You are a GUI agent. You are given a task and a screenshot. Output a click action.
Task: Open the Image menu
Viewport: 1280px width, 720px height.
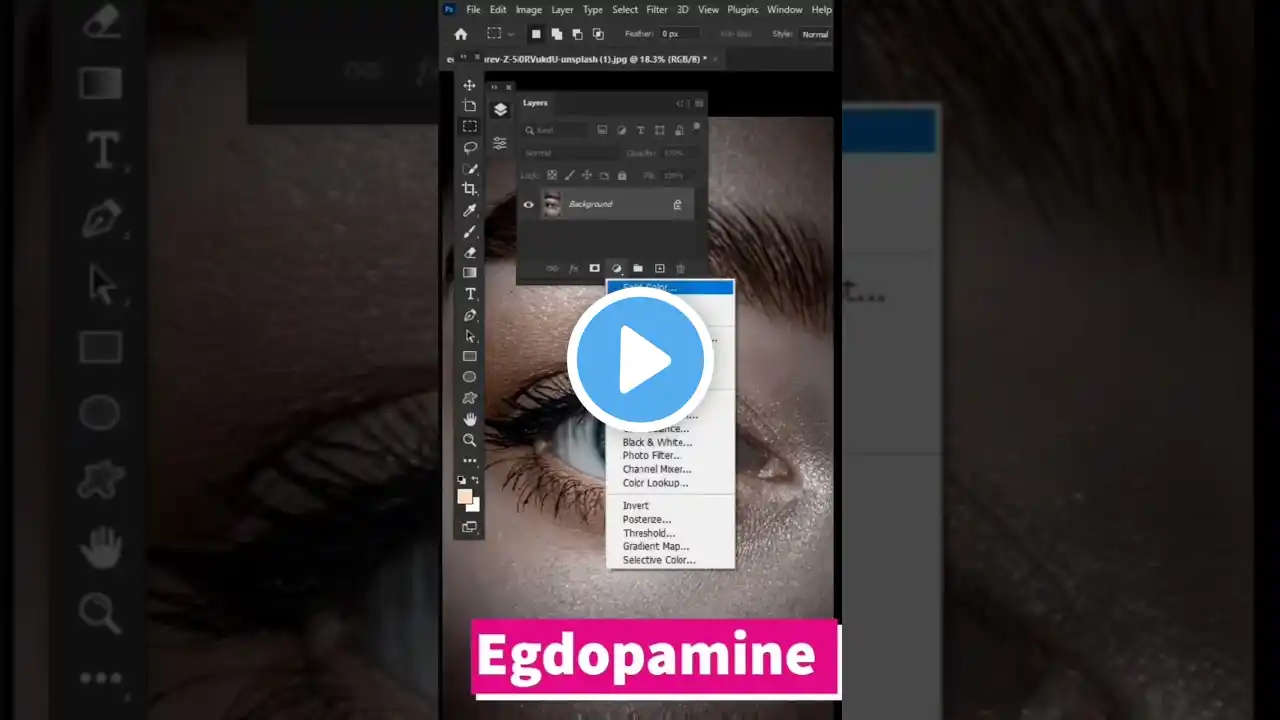[529, 10]
